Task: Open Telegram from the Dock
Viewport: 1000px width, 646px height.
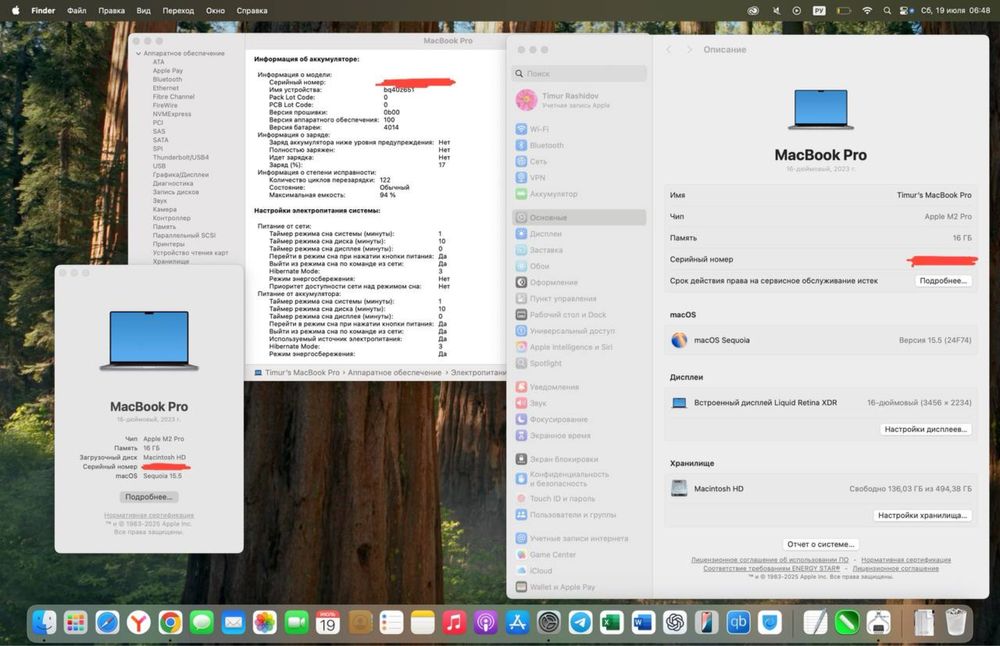Action: (580, 622)
